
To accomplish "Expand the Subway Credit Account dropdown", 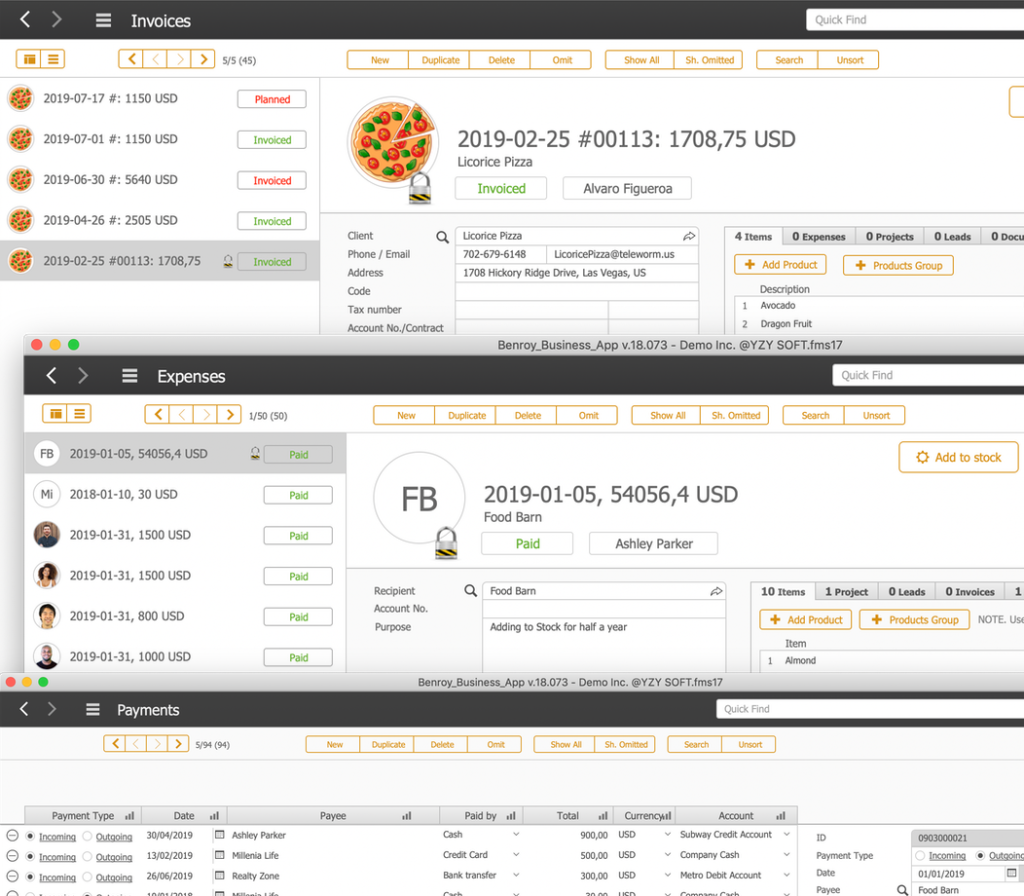I will [787, 835].
